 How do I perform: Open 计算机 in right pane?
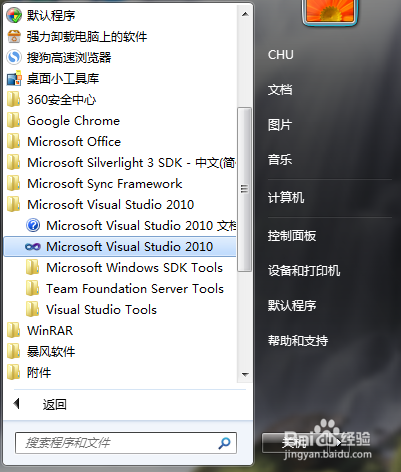click(x=286, y=198)
